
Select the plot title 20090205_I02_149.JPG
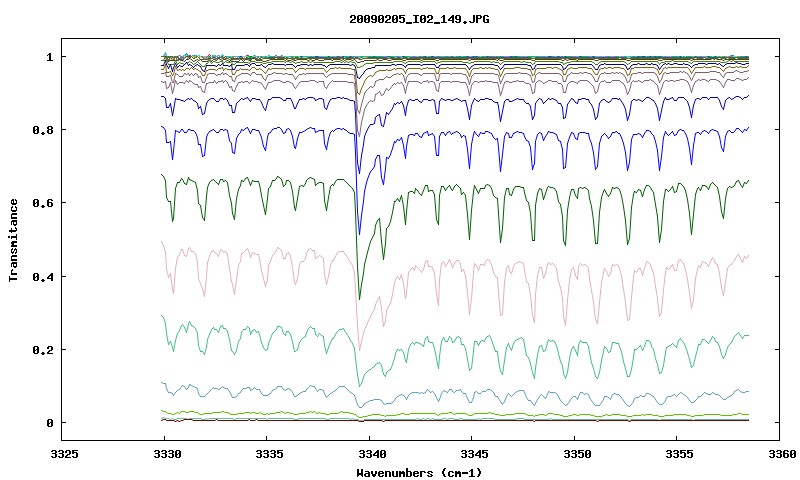(x=419, y=19)
